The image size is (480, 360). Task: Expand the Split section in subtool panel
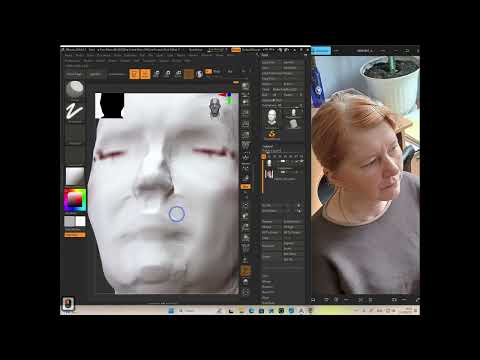[x=266, y=276]
